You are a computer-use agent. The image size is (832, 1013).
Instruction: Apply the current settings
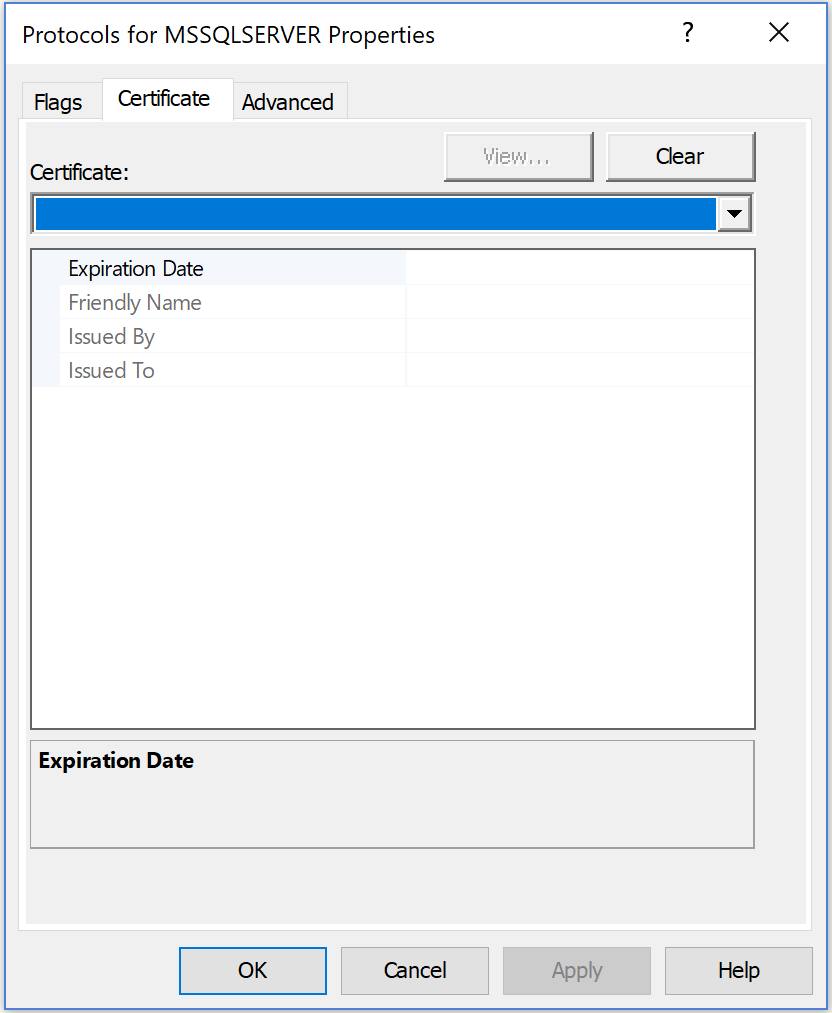pyautogui.click(x=576, y=970)
